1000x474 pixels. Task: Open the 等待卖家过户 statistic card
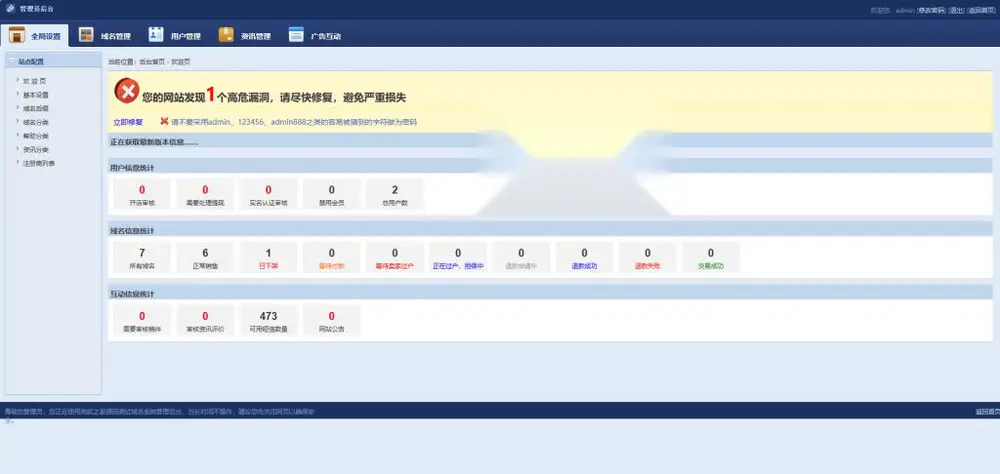[x=395, y=257]
